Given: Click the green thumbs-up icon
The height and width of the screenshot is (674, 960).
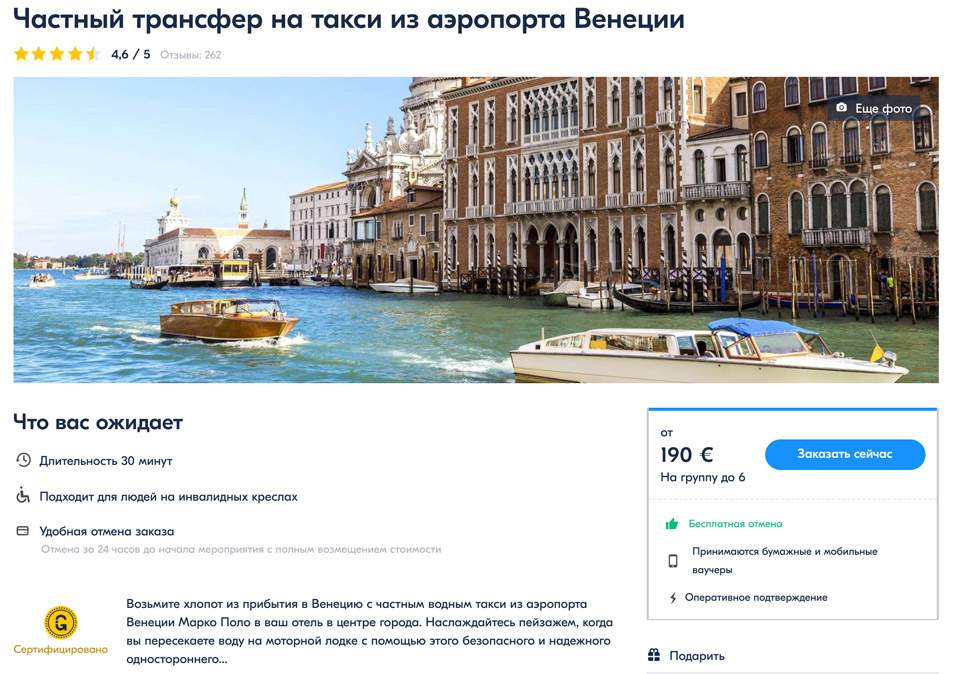Looking at the screenshot, I should pos(672,523).
